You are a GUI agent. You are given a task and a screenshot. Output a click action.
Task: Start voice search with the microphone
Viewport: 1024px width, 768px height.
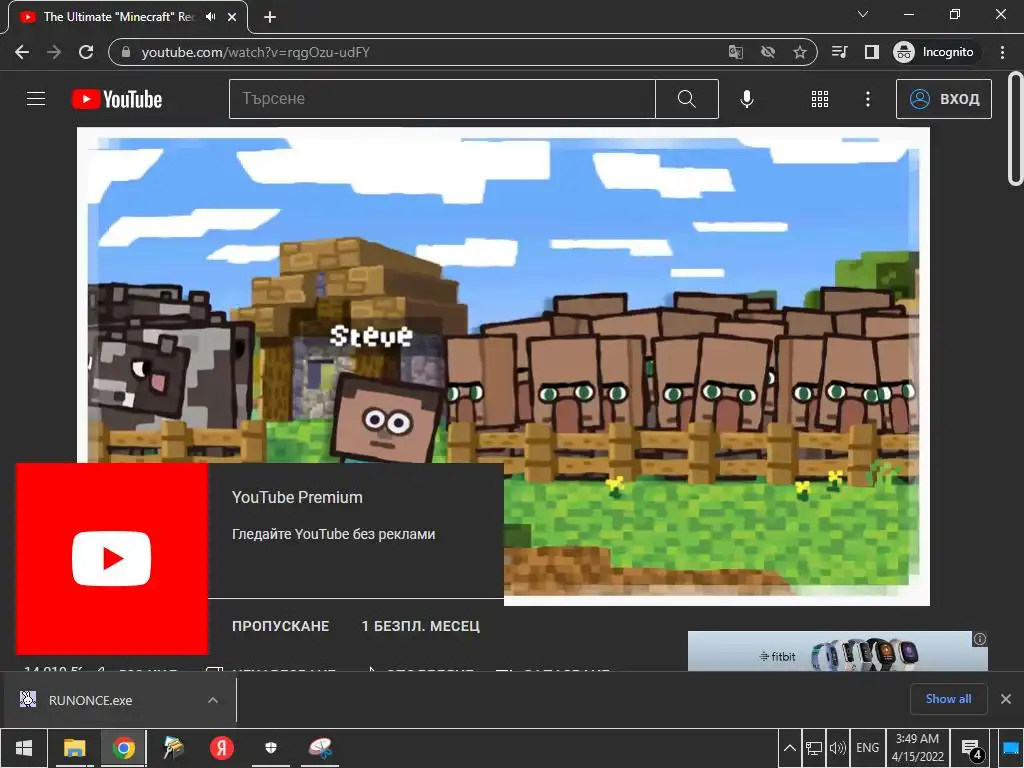[746, 99]
